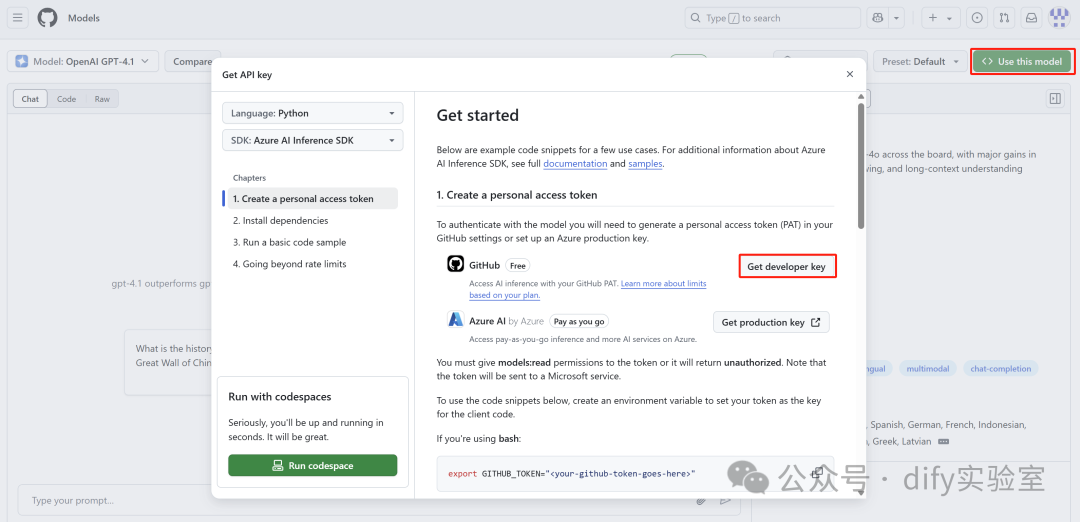
Task: Close the Get API key dialog
Action: [x=850, y=74]
